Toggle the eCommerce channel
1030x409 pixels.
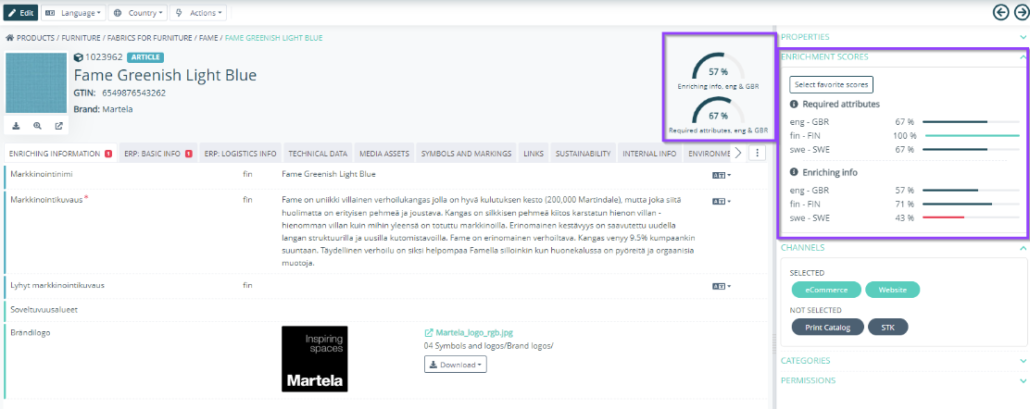pos(826,290)
